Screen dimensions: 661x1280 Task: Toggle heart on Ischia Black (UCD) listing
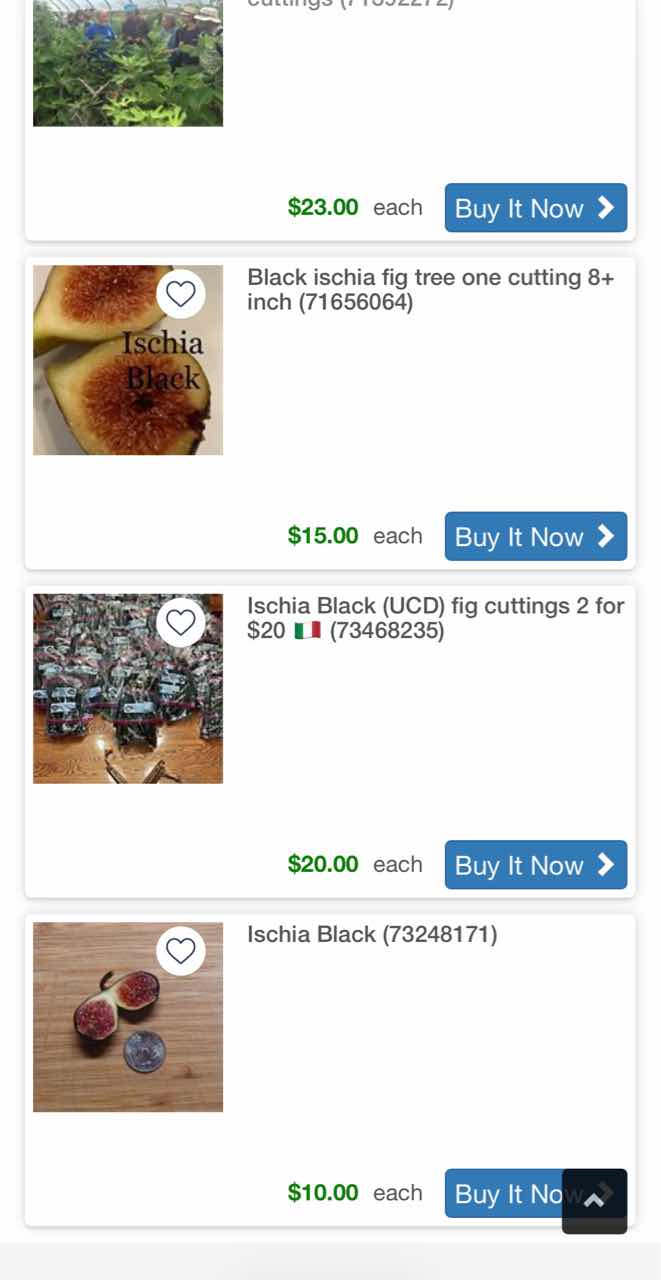pos(181,623)
